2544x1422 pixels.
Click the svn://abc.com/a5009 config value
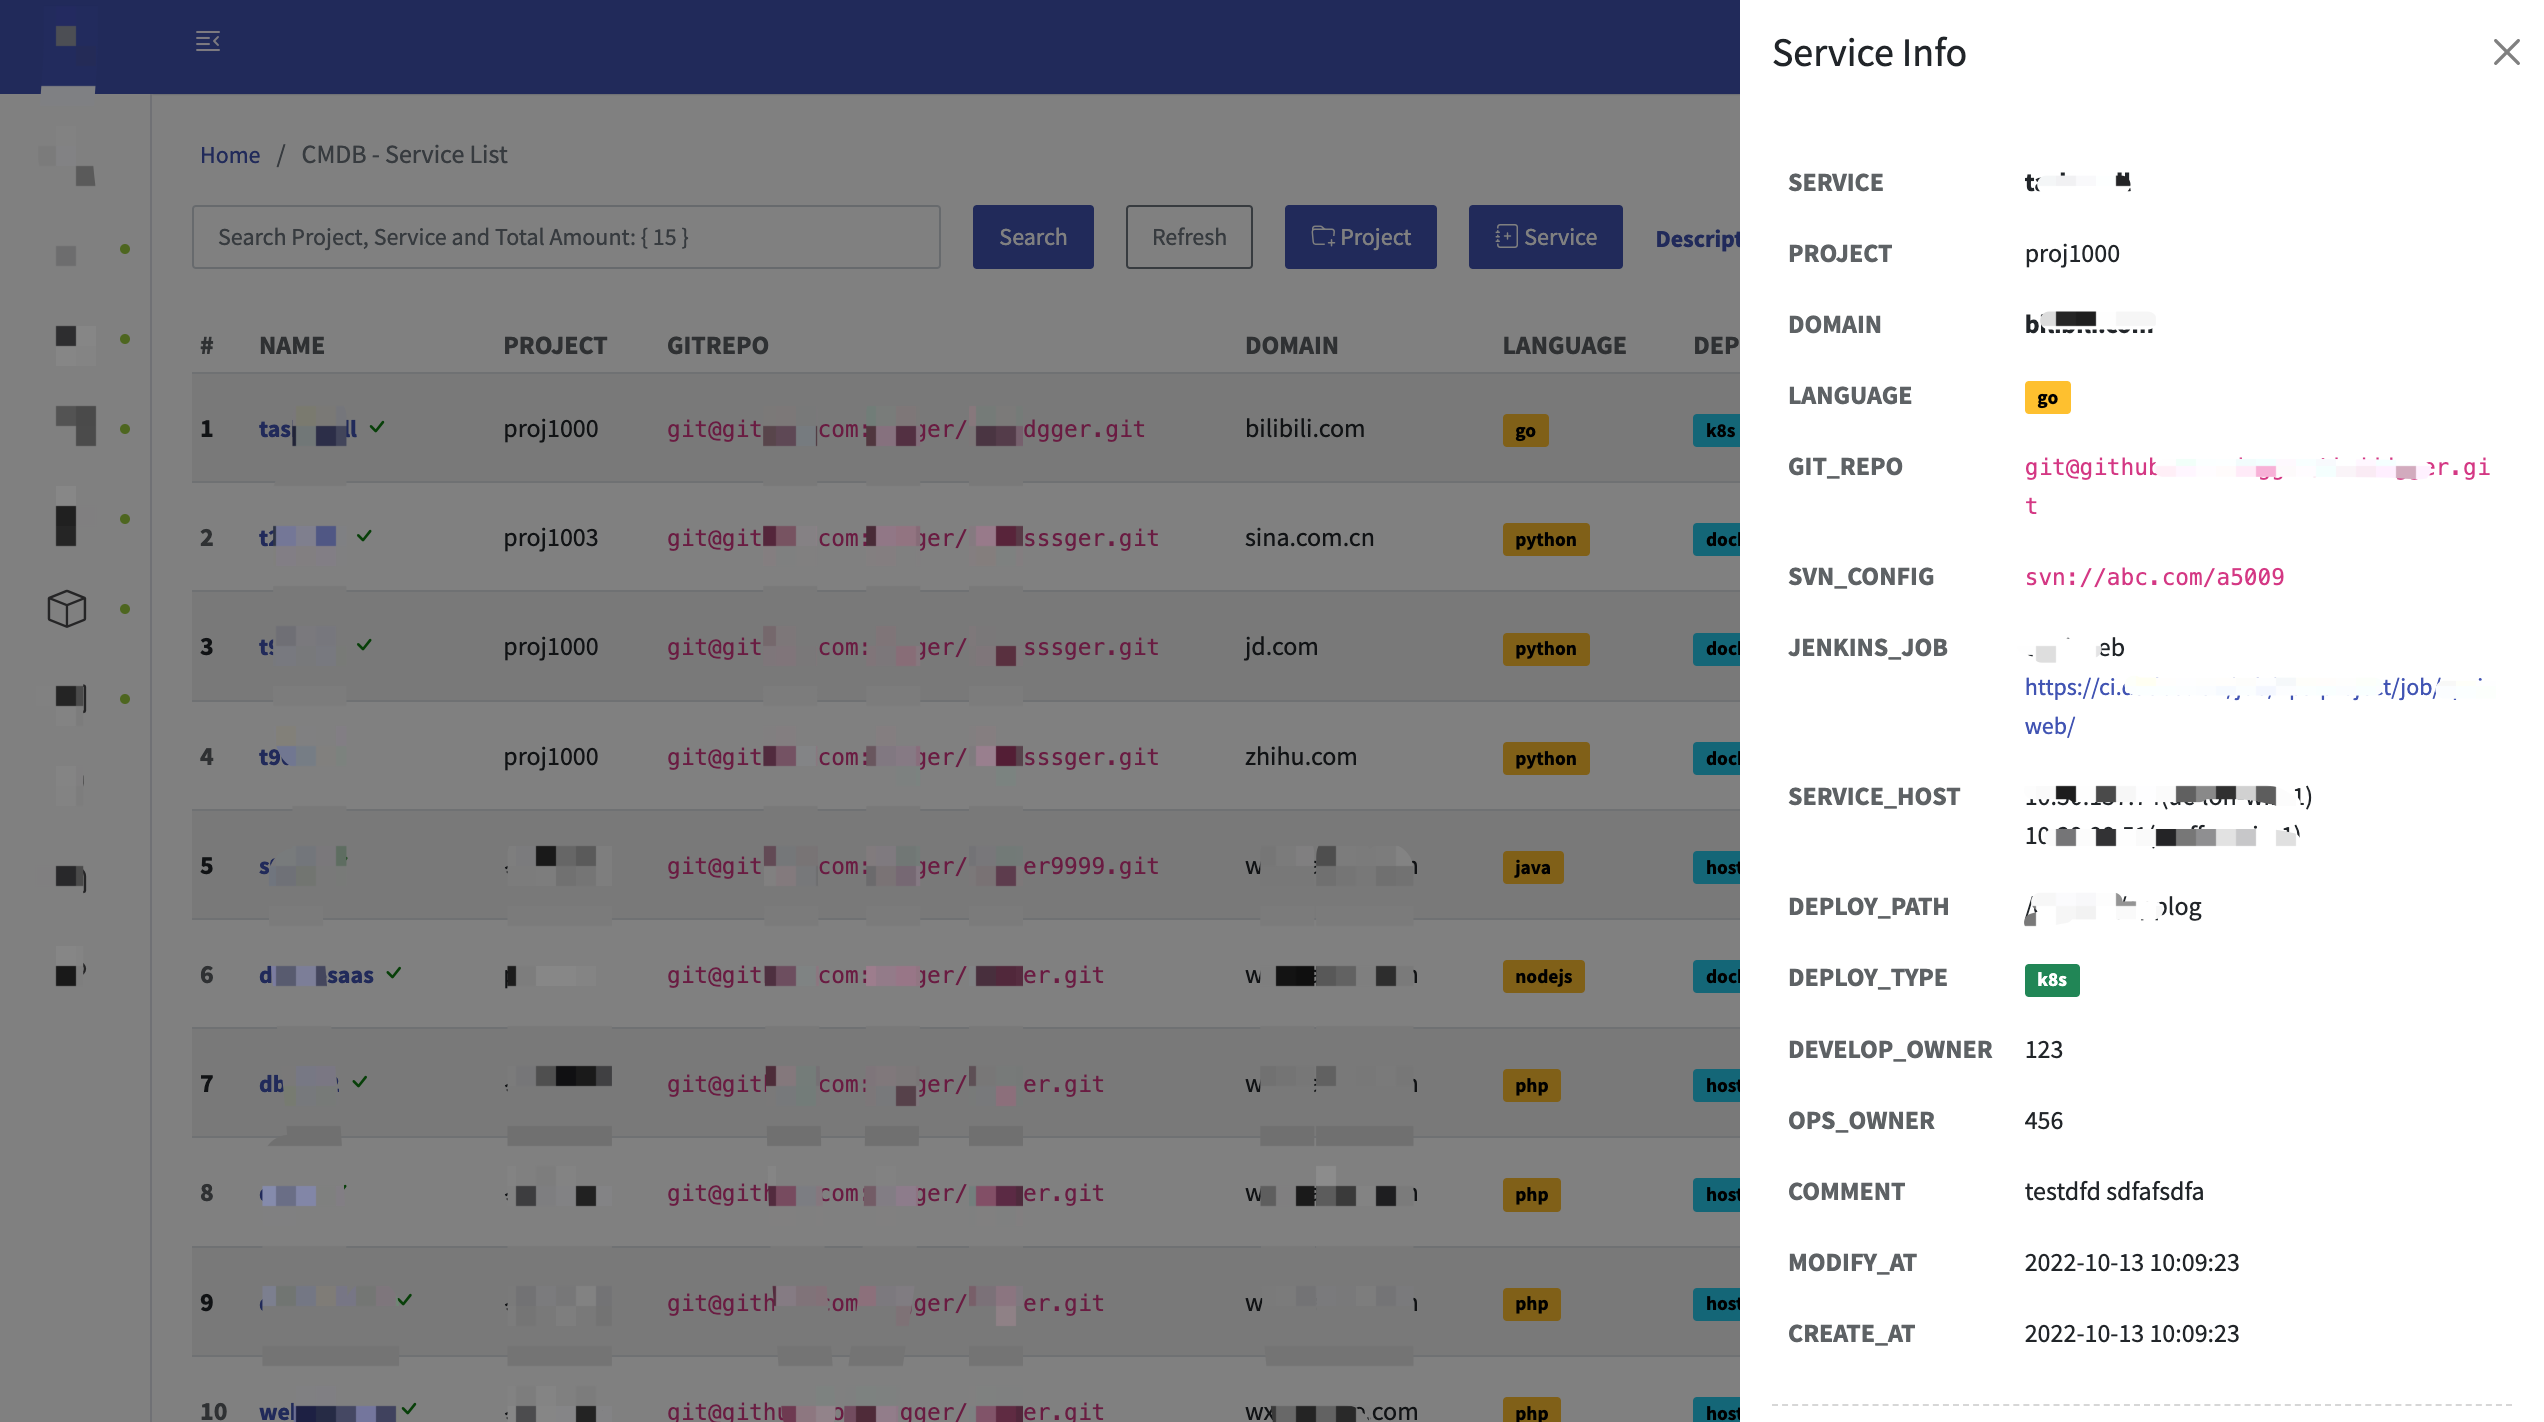[x=2154, y=577]
